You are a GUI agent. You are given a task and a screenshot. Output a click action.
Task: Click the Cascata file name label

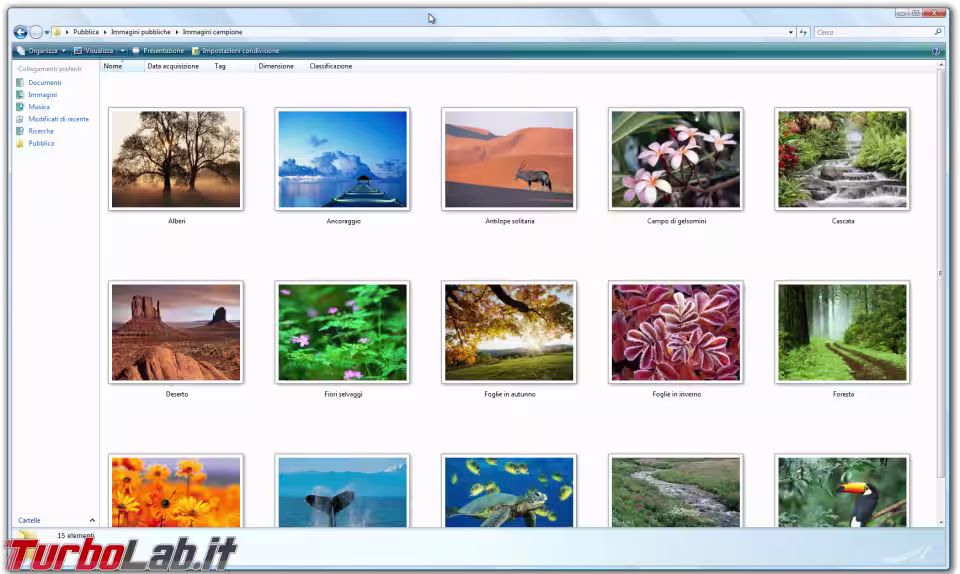coord(843,221)
